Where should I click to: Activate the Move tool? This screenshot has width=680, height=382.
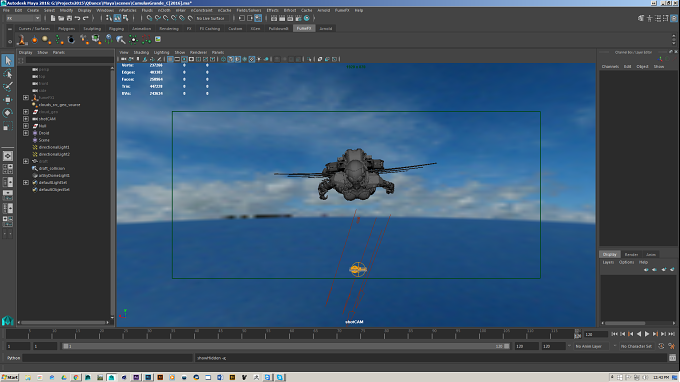(x=7, y=100)
